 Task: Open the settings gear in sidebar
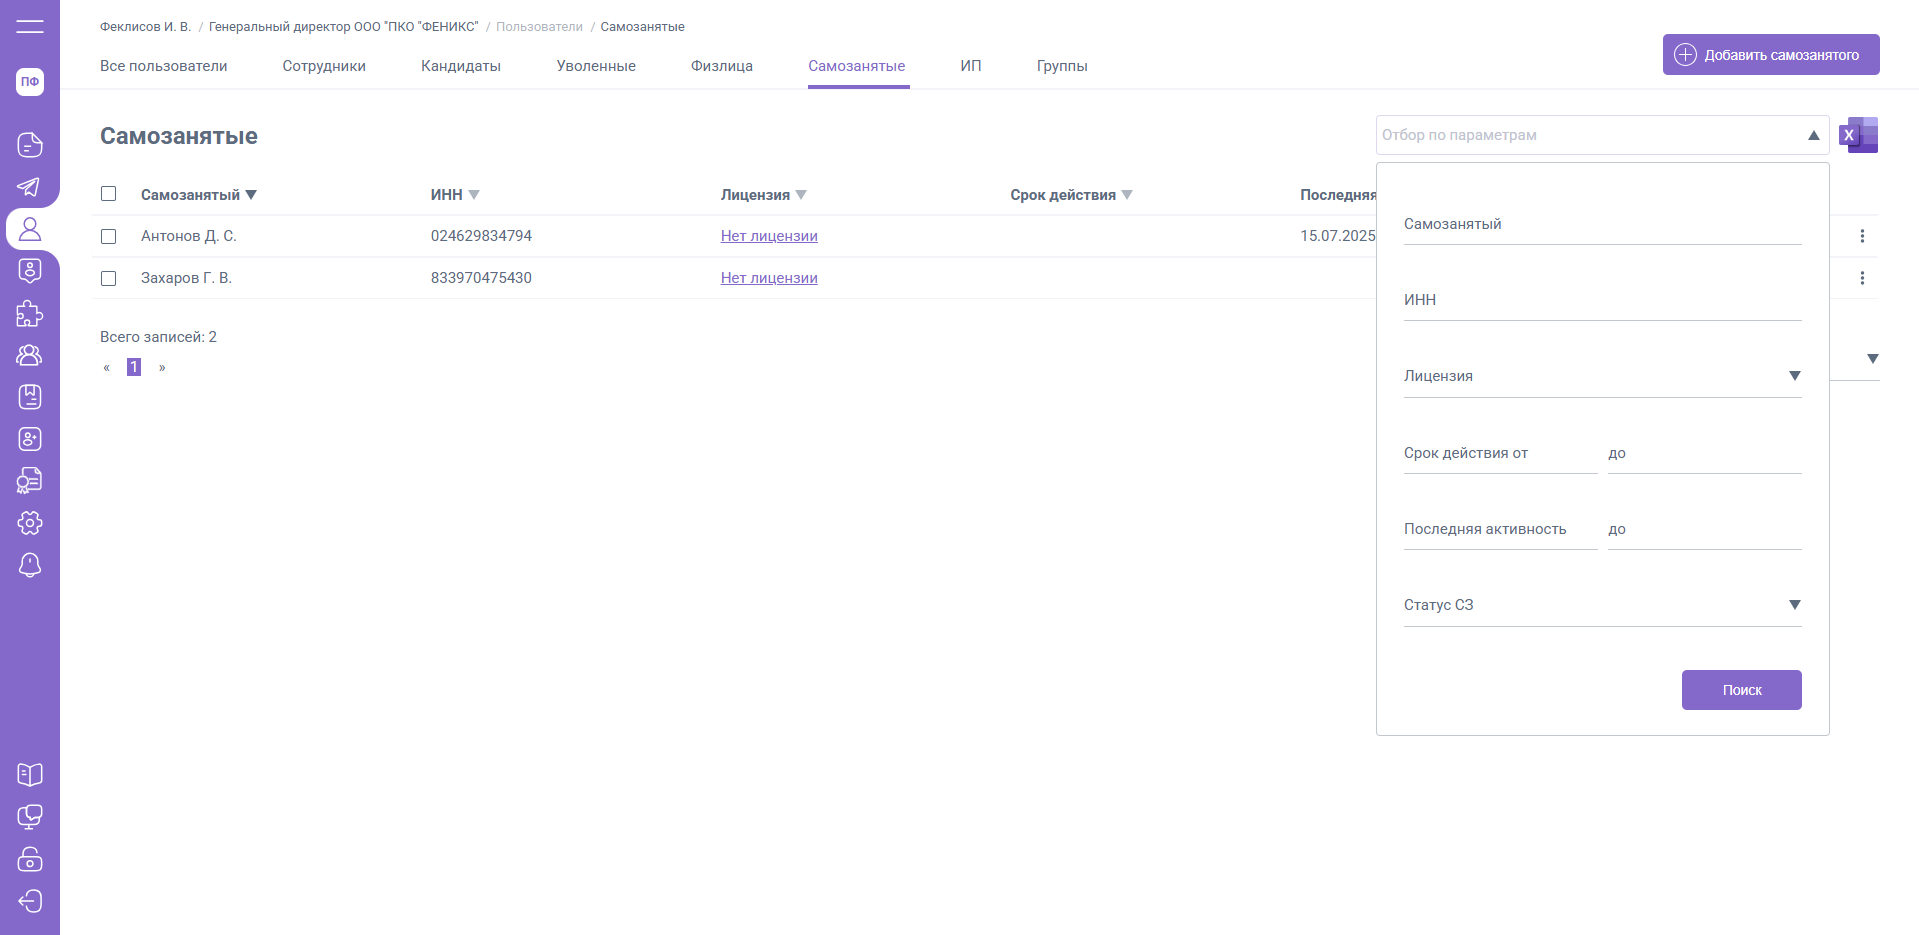(x=30, y=523)
